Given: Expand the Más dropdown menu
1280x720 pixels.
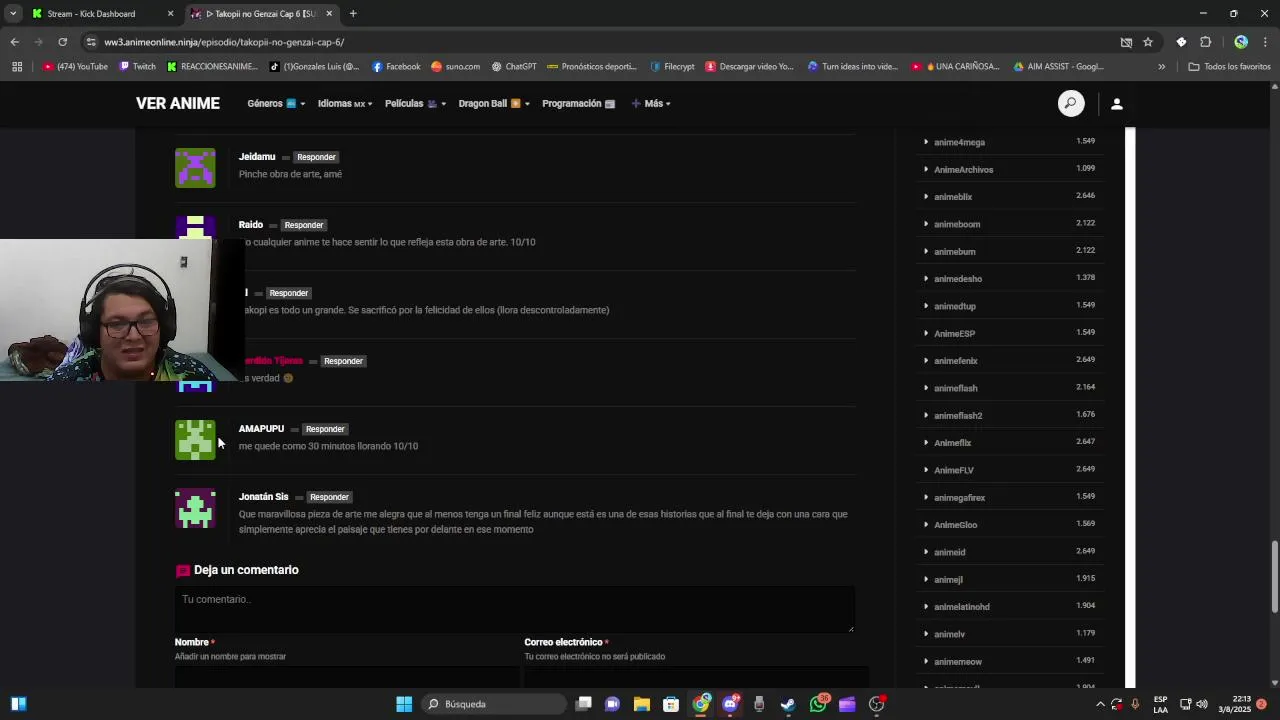Looking at the screenshot, I should (651, 104).
